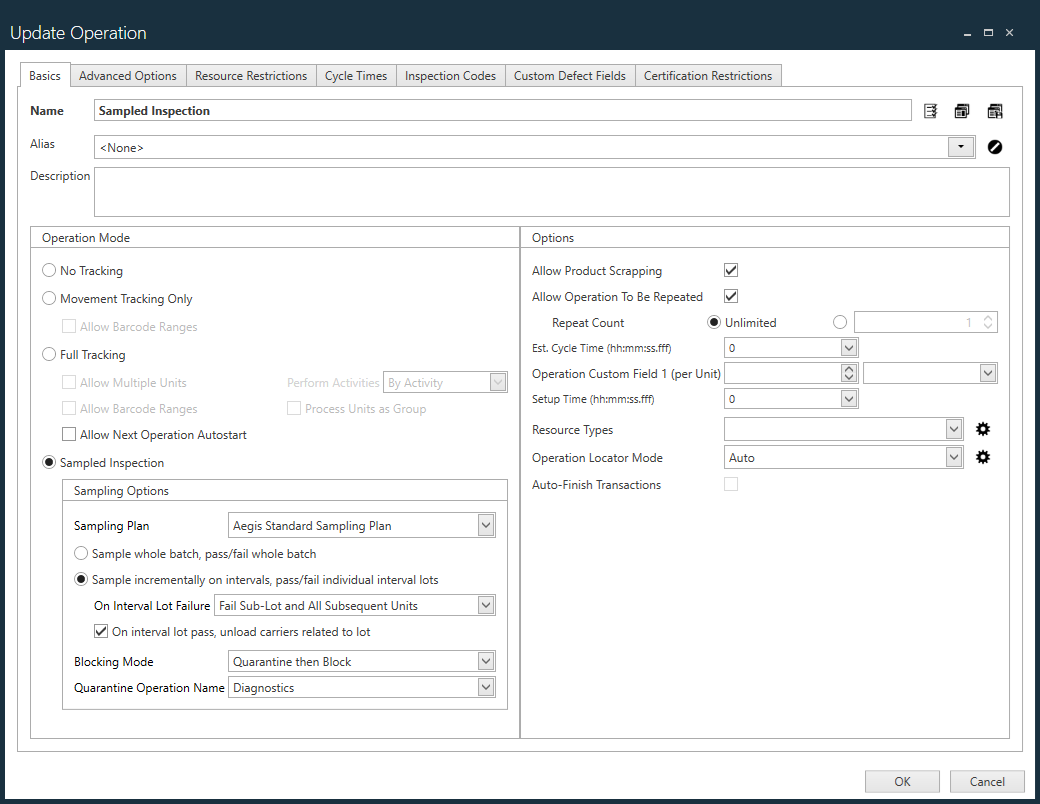Select Movement Tracking Only mode
This screenshot has width=1040, height=804.
click(x=49, y=299)
